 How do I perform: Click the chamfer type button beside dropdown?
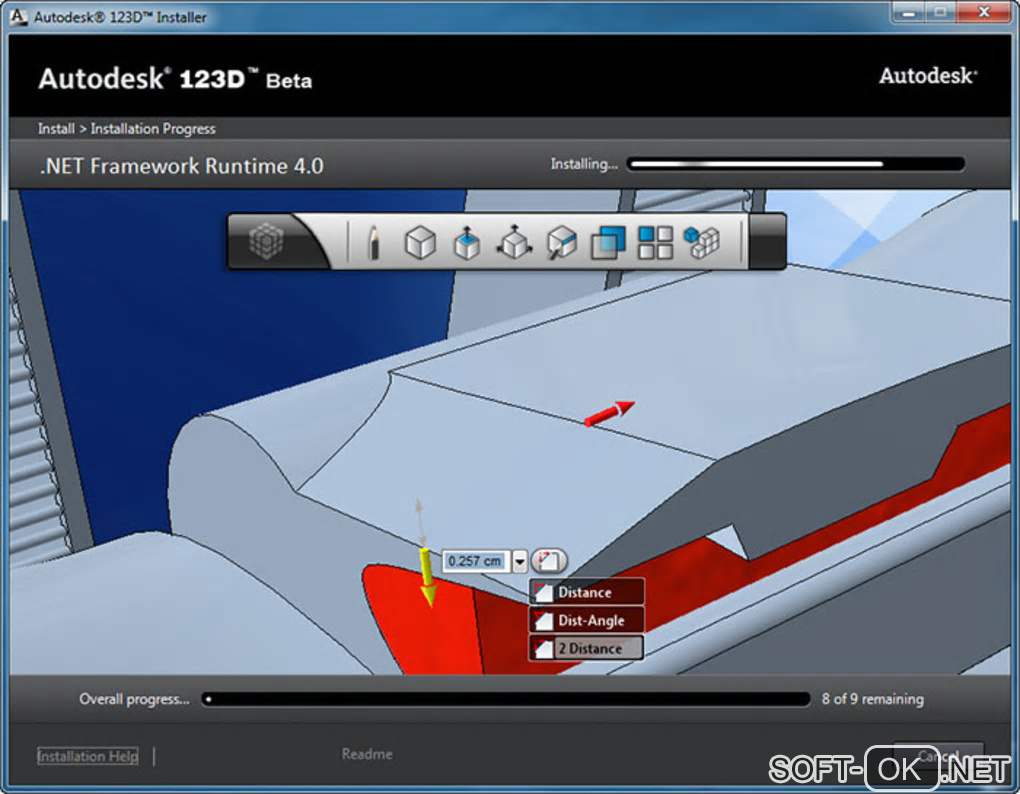(x=549, y=561)
